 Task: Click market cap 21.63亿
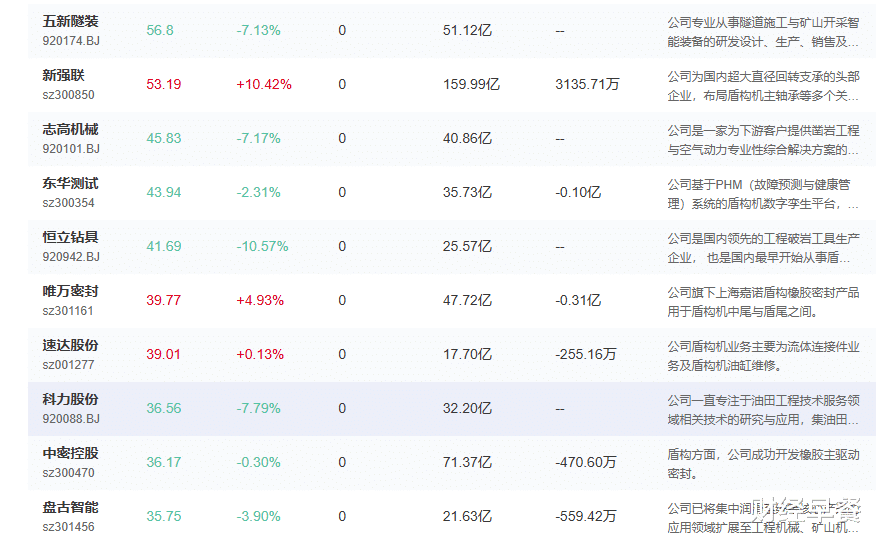point(467,516)
